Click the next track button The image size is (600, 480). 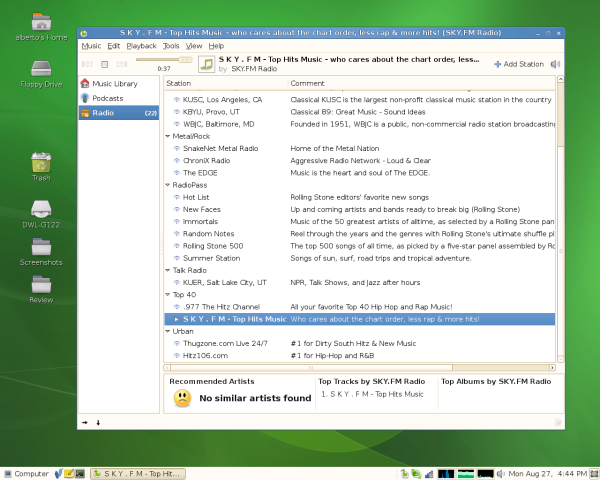tap(122, 64)
